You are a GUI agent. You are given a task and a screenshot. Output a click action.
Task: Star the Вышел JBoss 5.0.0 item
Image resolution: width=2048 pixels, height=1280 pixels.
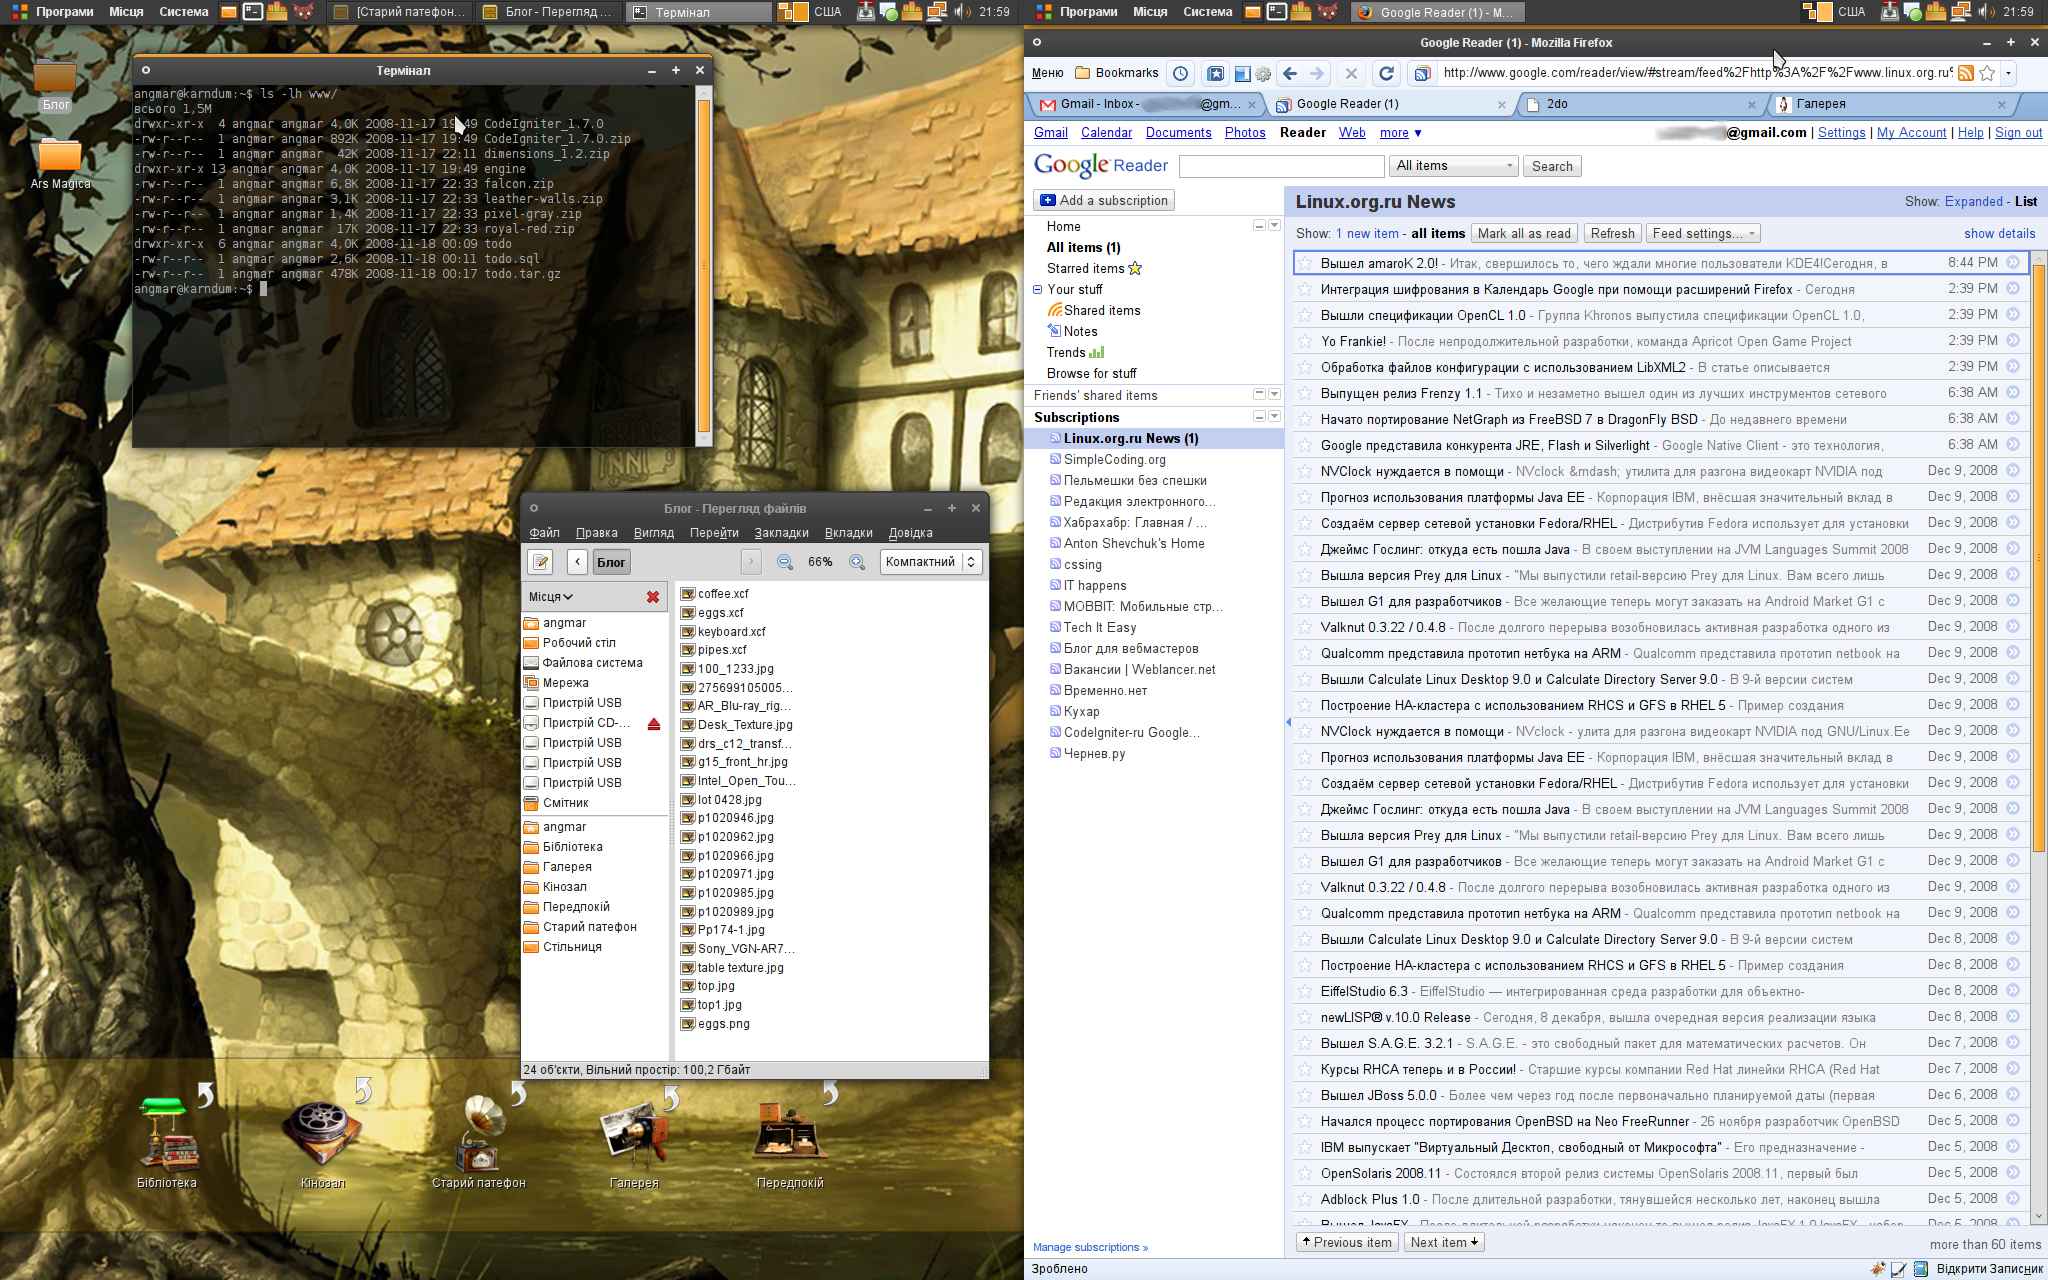click(1305, 1095)
